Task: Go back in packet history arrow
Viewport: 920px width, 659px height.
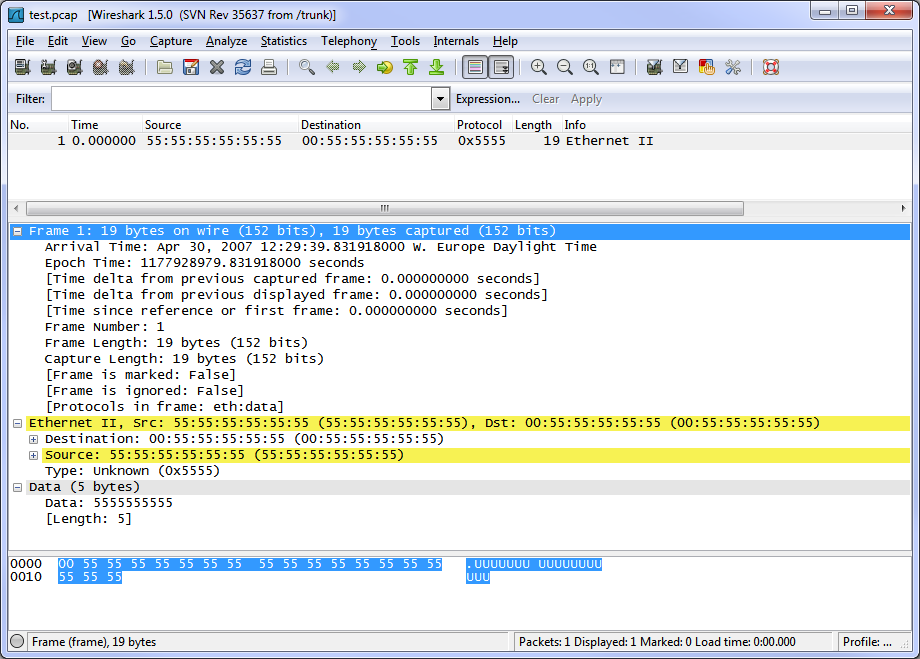Action: [333, 67]
